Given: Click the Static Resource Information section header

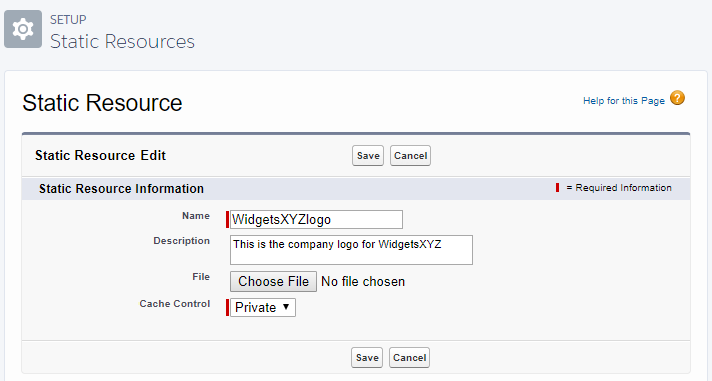Looking at the screenshot, I should pyautogui.click(x=121, y=188).
